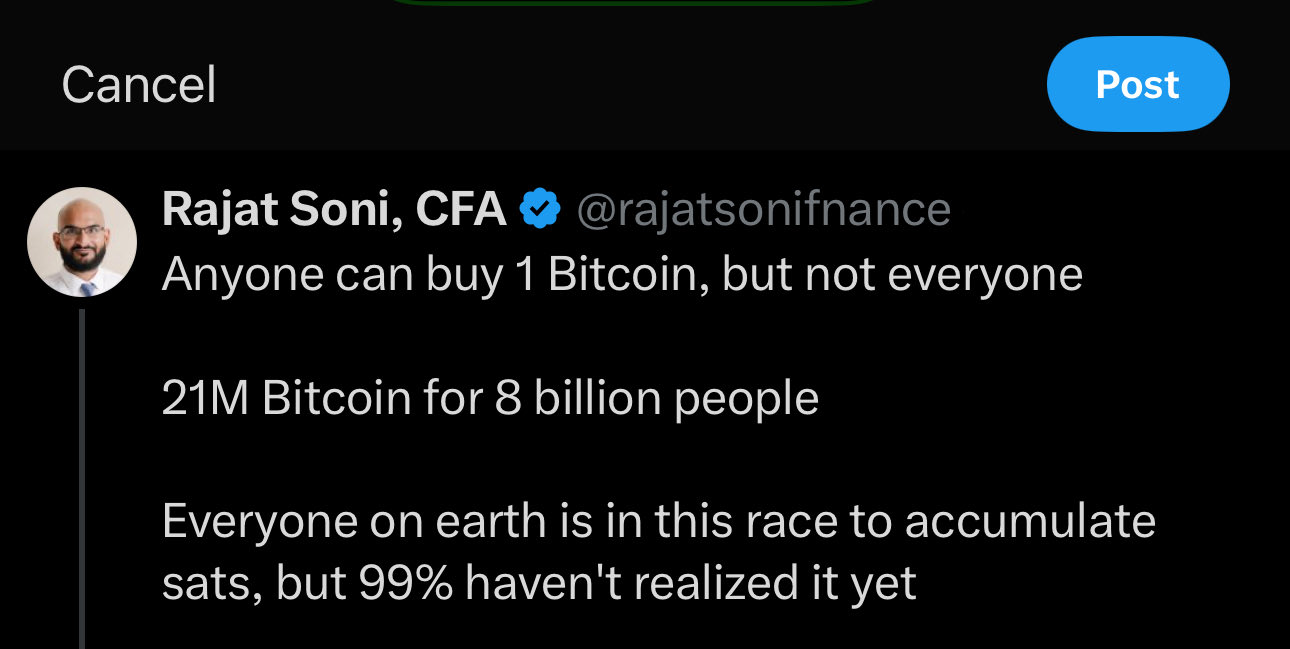
Task: Click the display name Rajat Soni
Action: pyautogui.click(x=280, y=210)
